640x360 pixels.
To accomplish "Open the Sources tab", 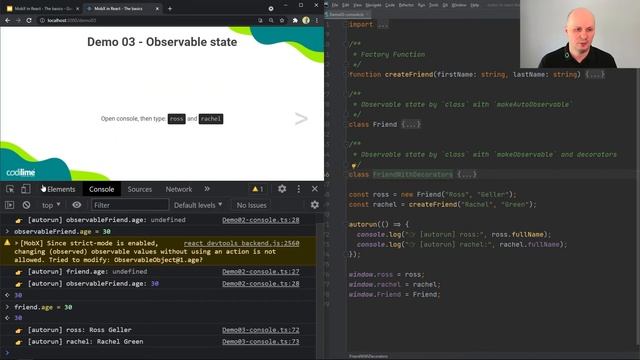I will 140,189.
